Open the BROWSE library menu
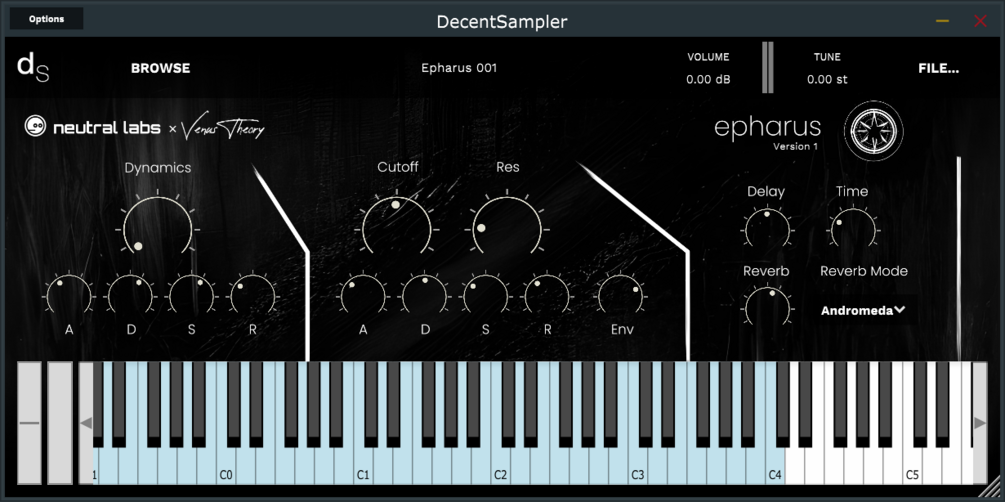 [x=160, y=68]
